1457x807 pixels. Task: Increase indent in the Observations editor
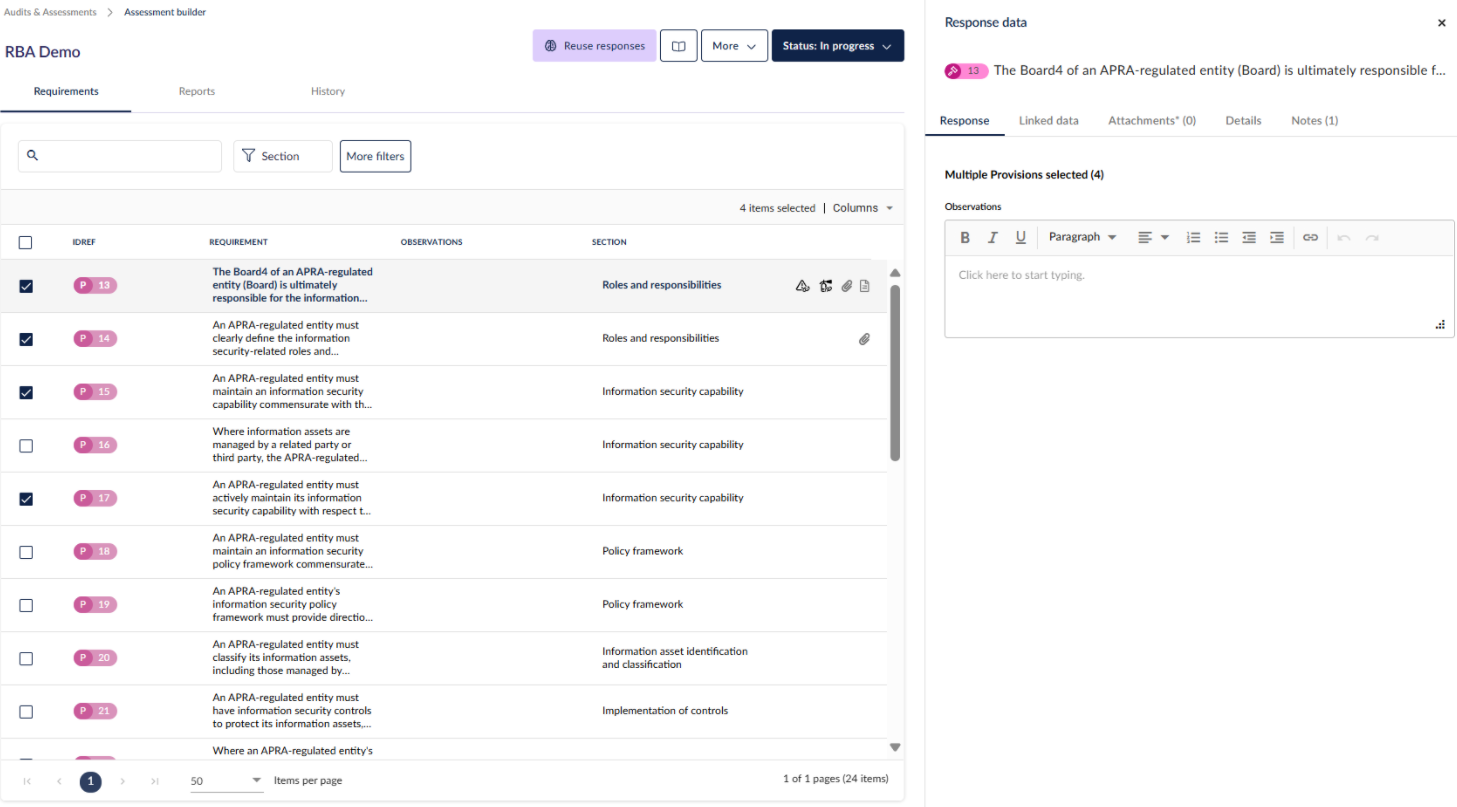coord(1277,238)
